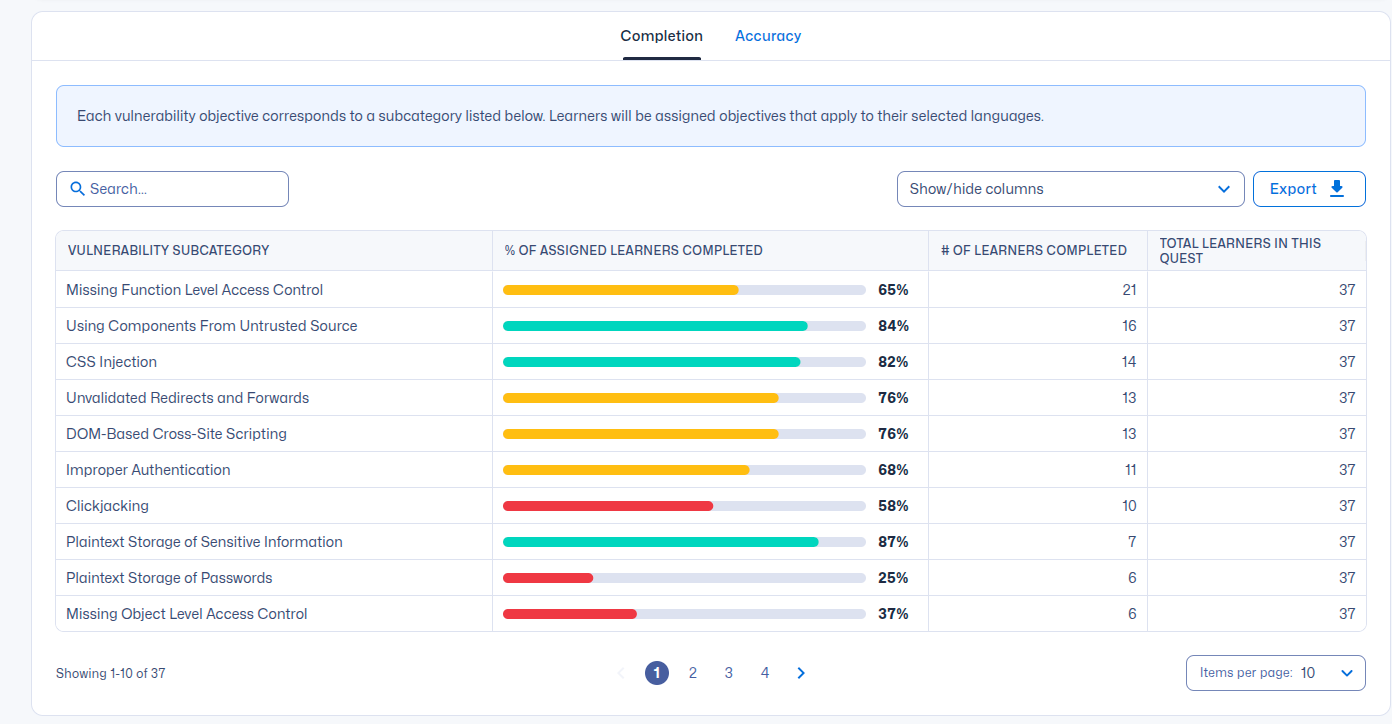Go to page 2 of results
Viewport: 1392px width, 724px height.
(693, 673)
